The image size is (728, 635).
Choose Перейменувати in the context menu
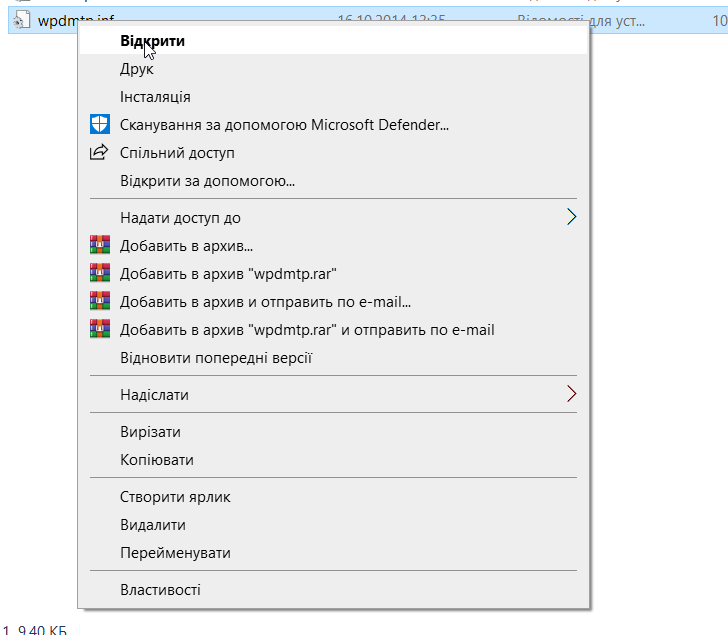point(333,552)
